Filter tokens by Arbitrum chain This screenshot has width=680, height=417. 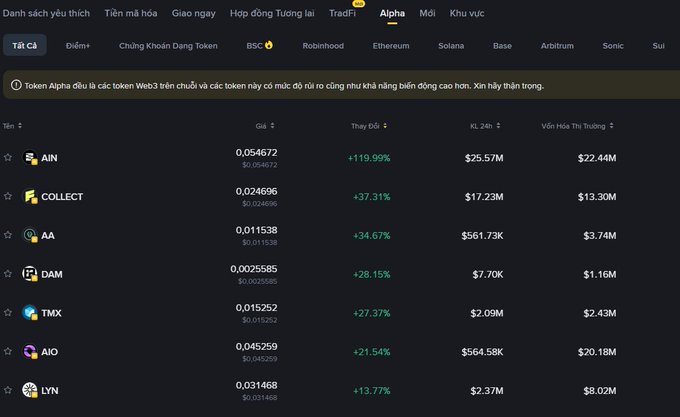(557, 46)
